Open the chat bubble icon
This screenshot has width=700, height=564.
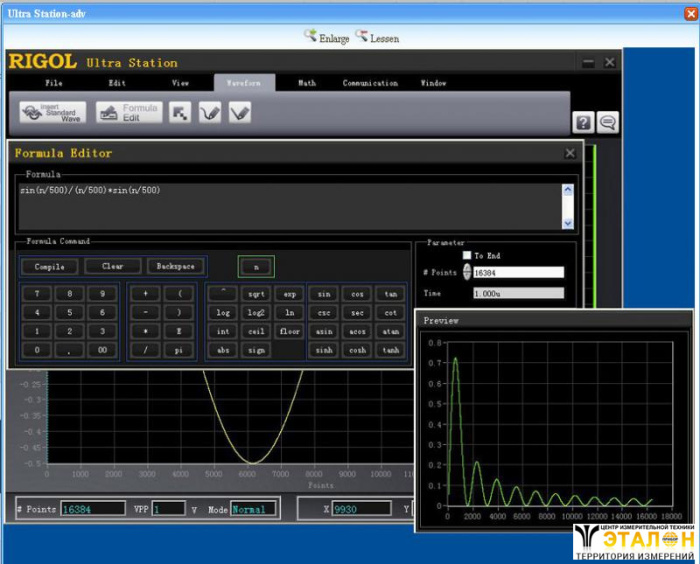pyautogui.click(x=607, y=122)
